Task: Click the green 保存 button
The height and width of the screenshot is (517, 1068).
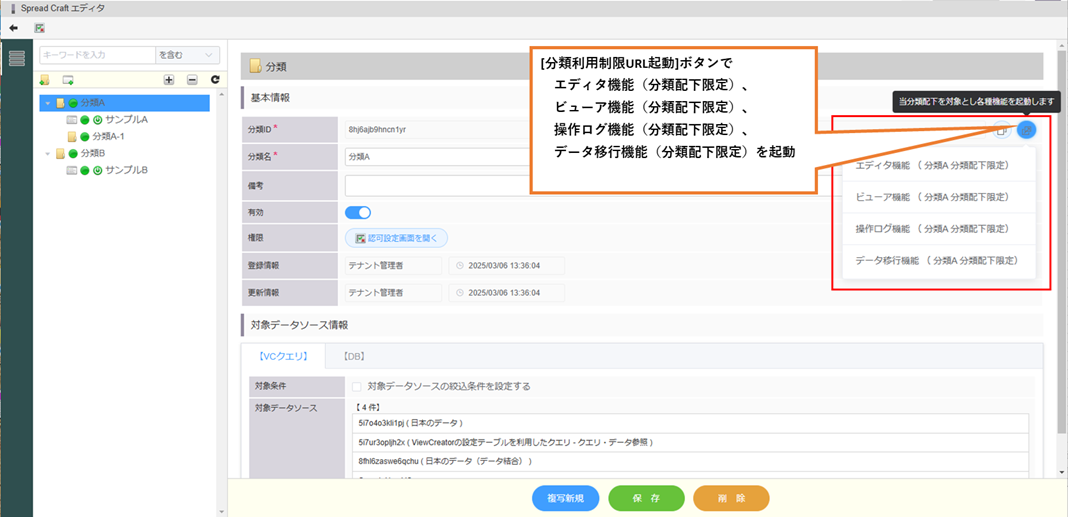Action: point(646,498)
